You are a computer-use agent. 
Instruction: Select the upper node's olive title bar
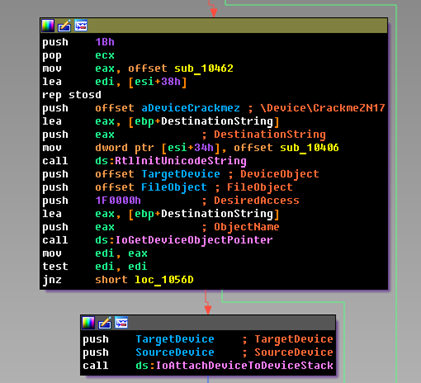[214, 26]
